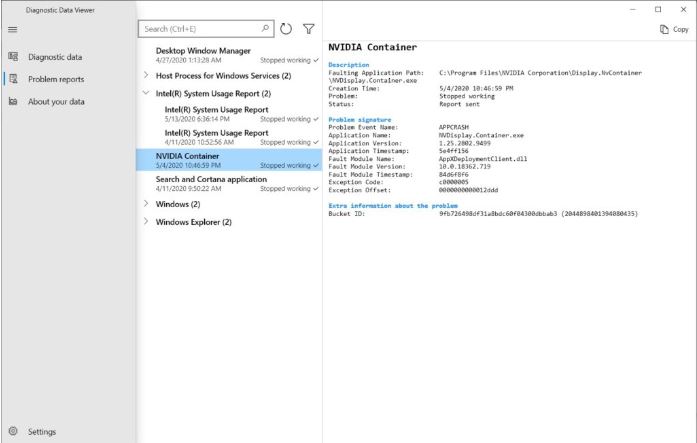Minimize the Diagnostic Data Viewer window
This screenshot has width=697, height=443.
coord(633,9)
